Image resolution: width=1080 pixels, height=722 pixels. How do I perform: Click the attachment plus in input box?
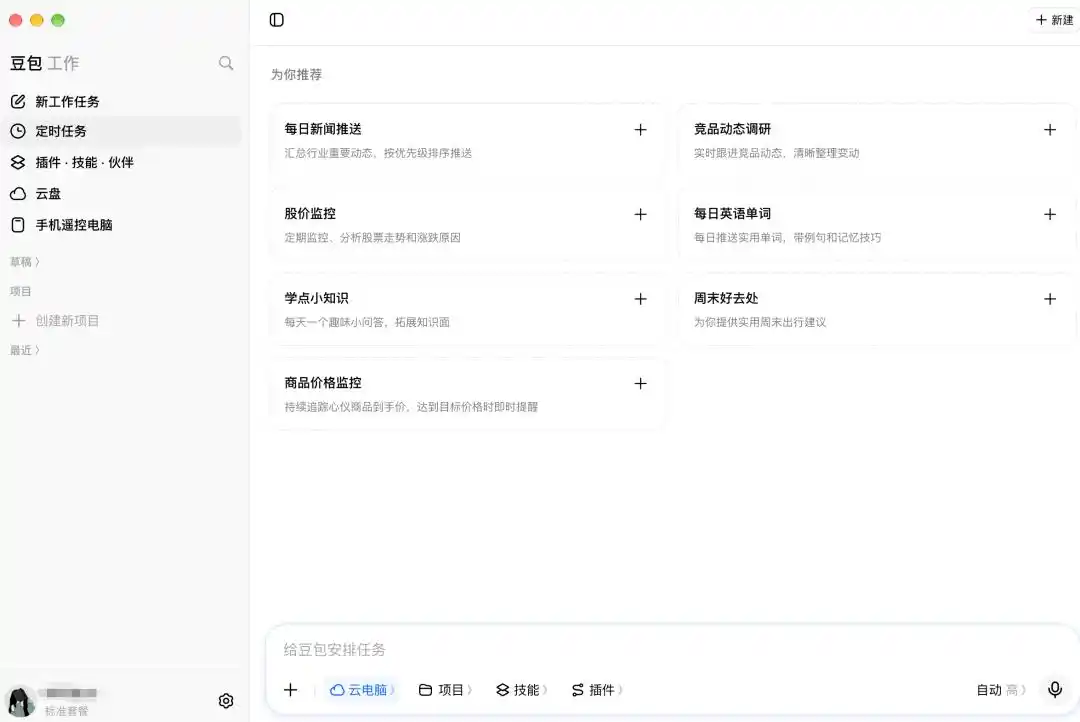tap(291, 690)
